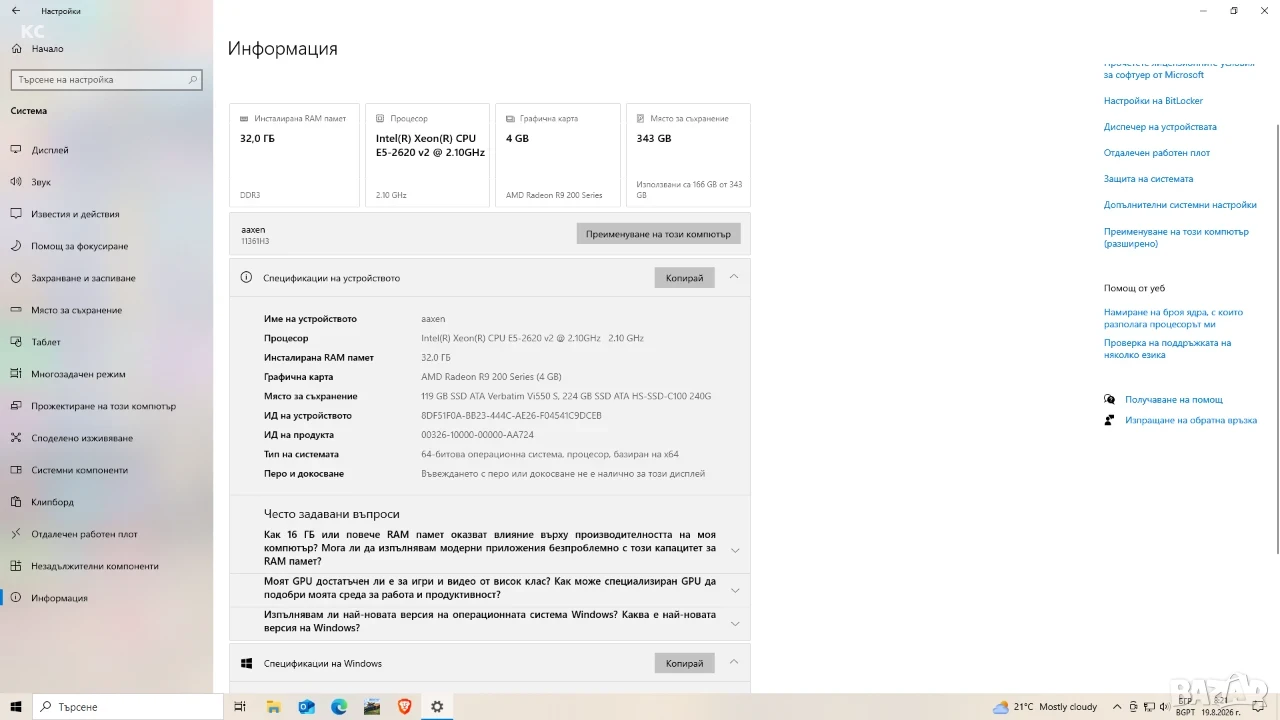Click the taskbar Търсене search box
This screenshot has width=1280, height=720.
128,707
